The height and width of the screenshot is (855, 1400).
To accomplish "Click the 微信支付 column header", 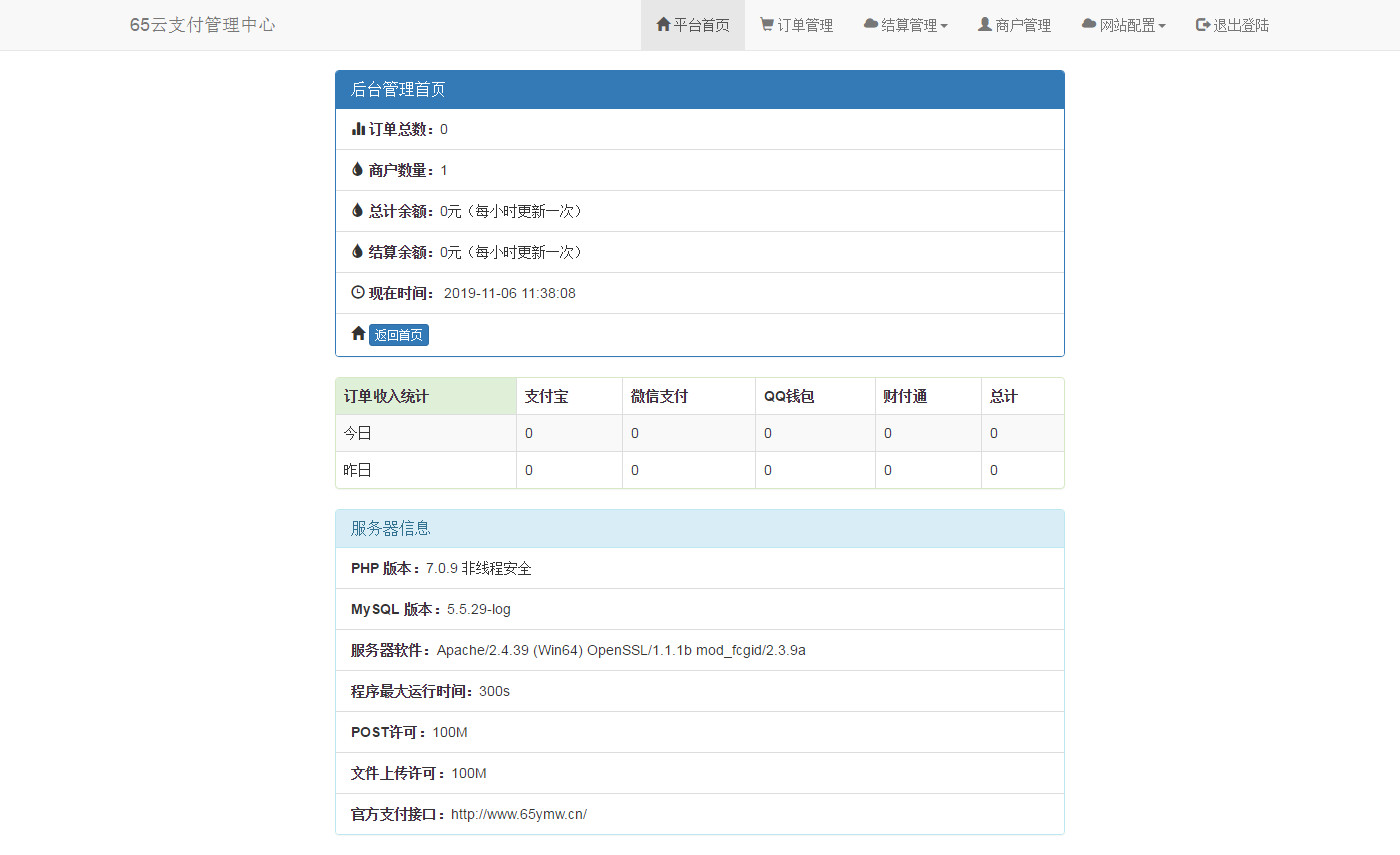I will [688, 396].
